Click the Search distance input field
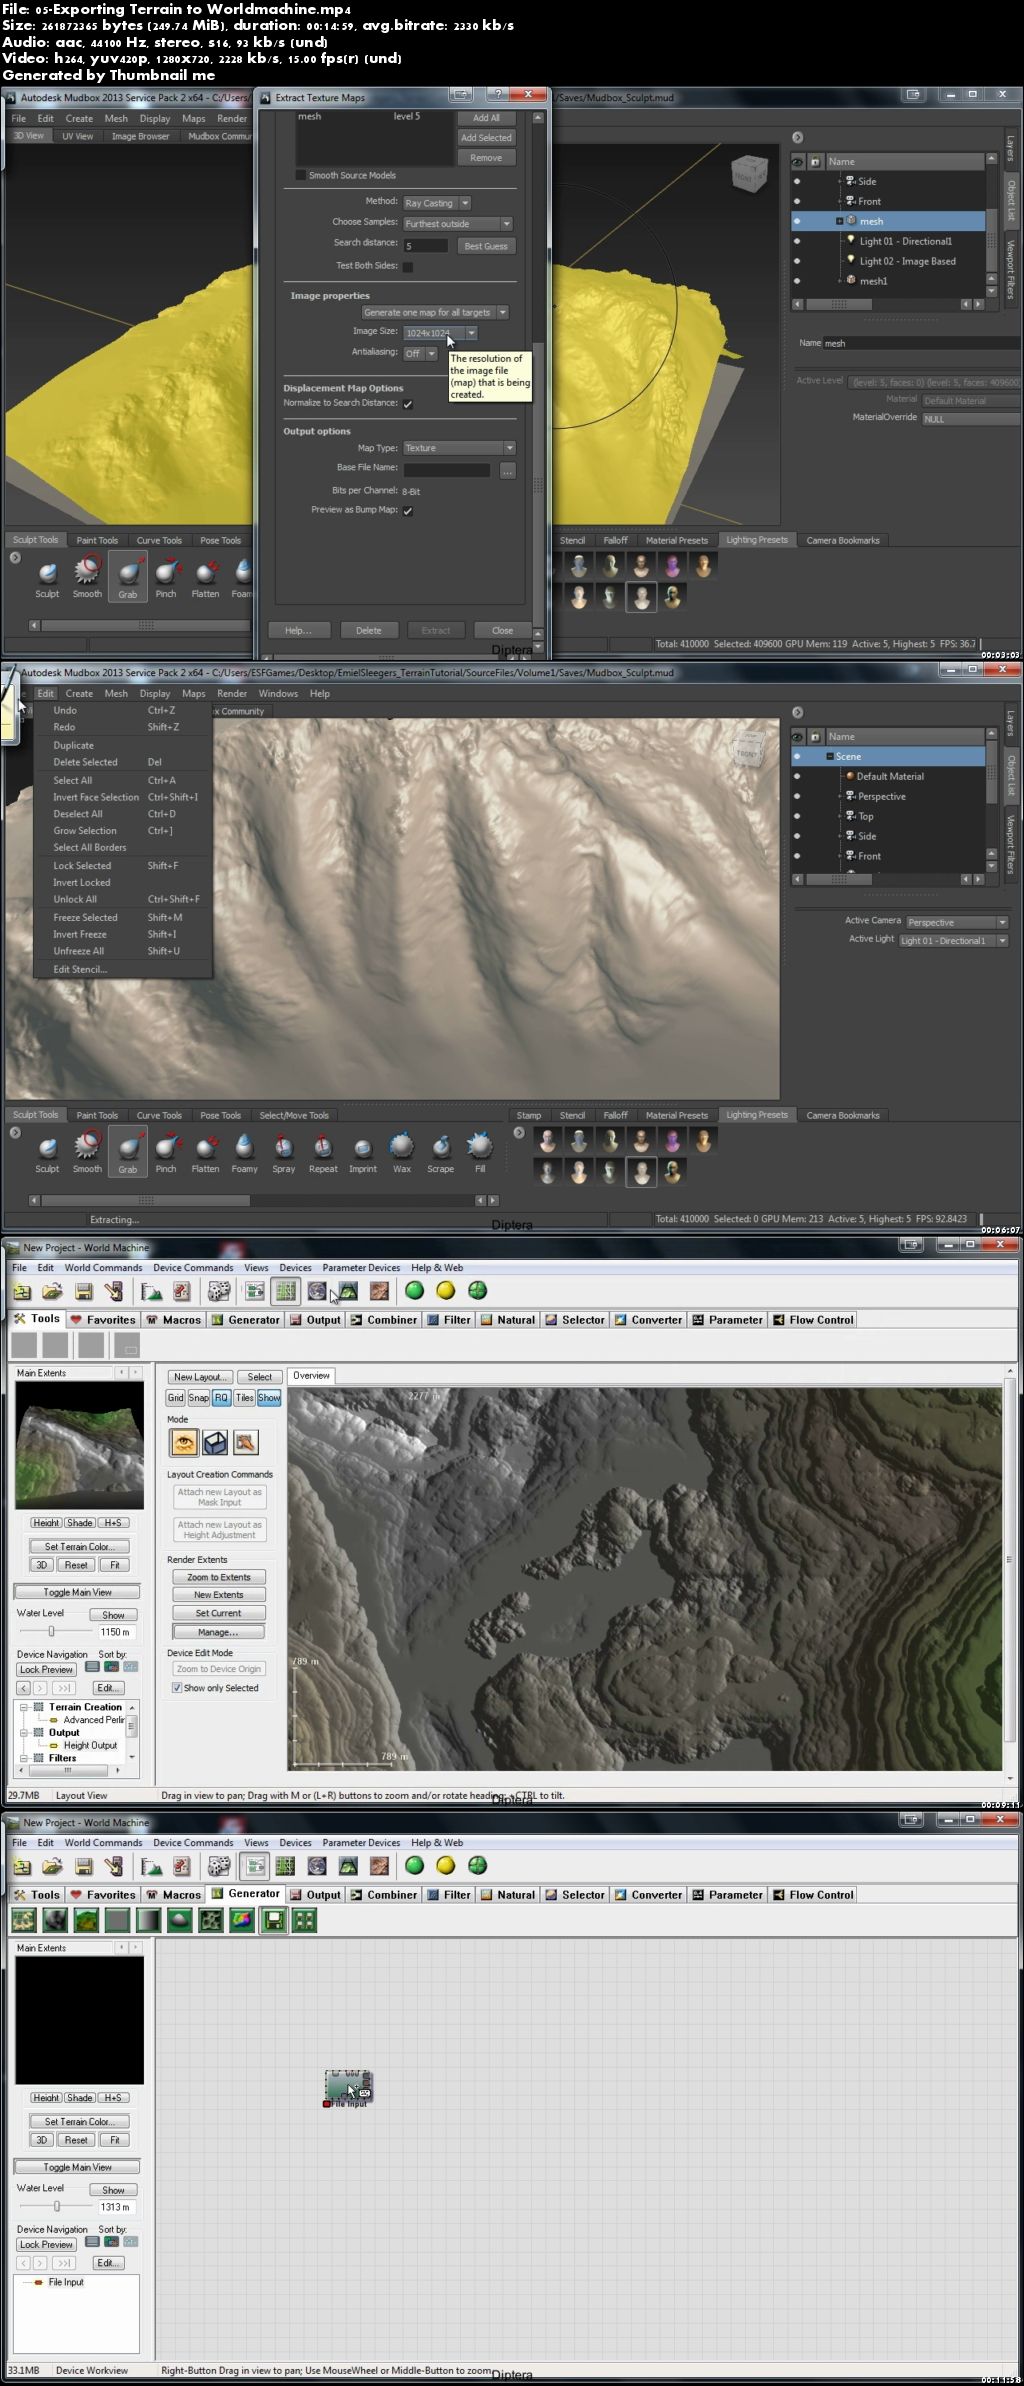 click(426, 246)
